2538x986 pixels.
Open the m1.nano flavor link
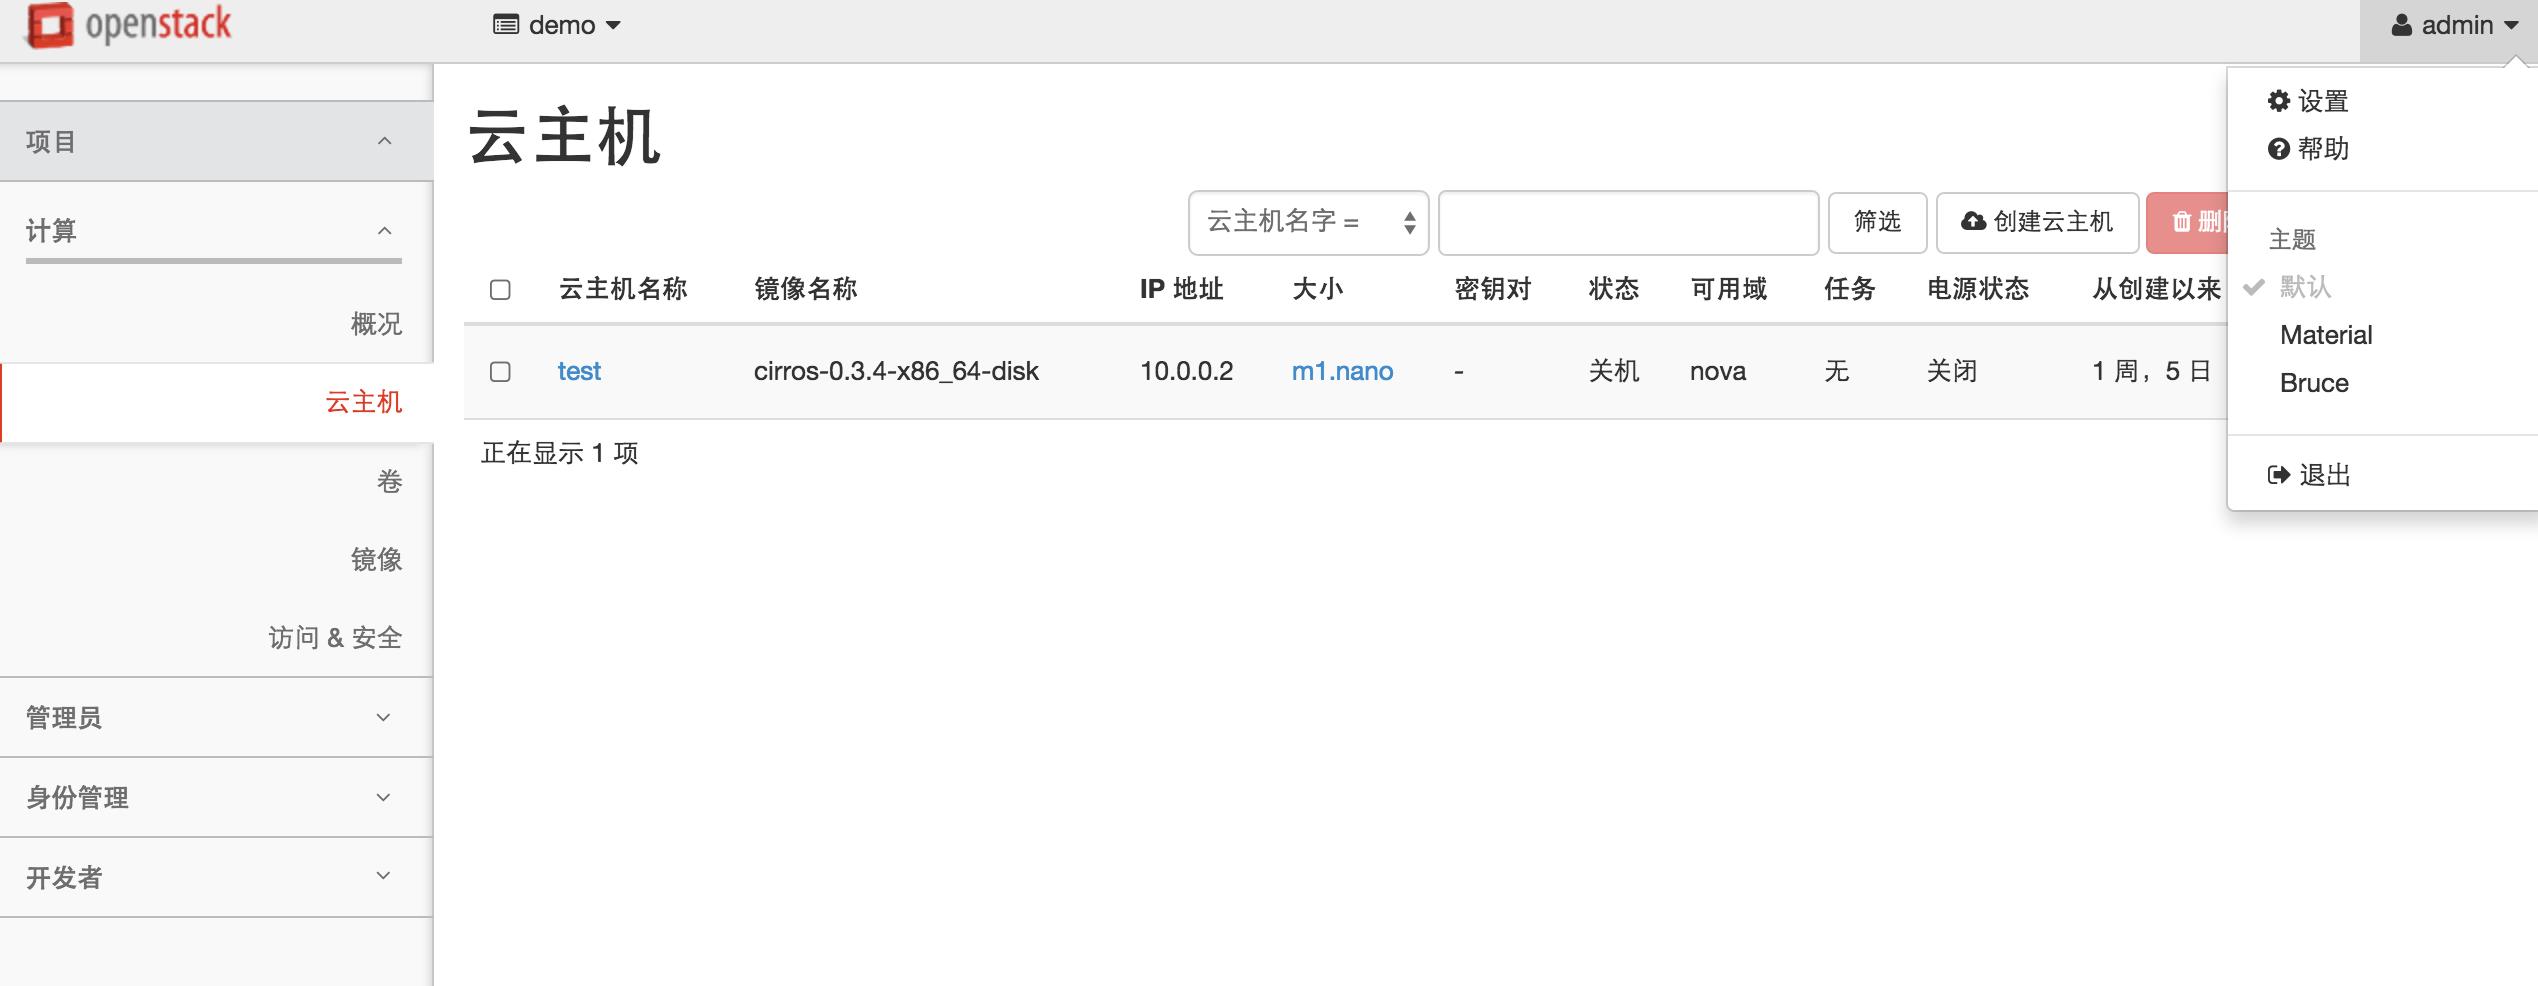(1342, 371)
